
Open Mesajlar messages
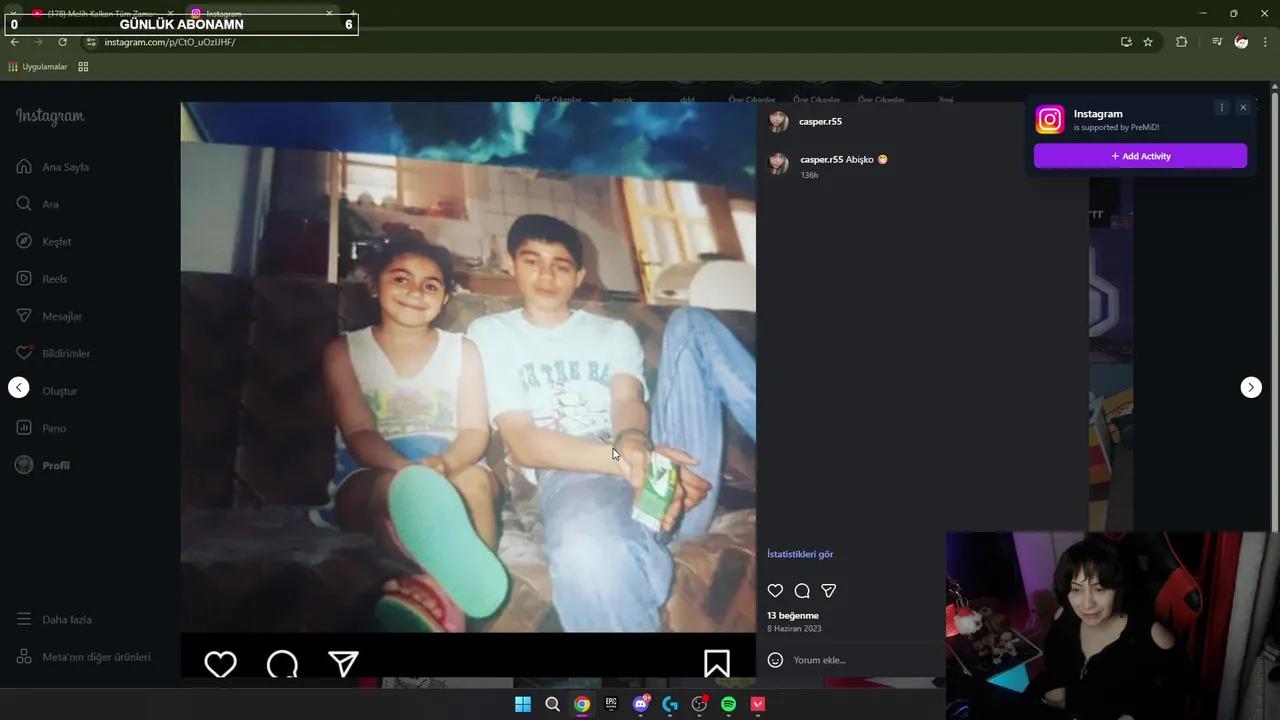49,316
